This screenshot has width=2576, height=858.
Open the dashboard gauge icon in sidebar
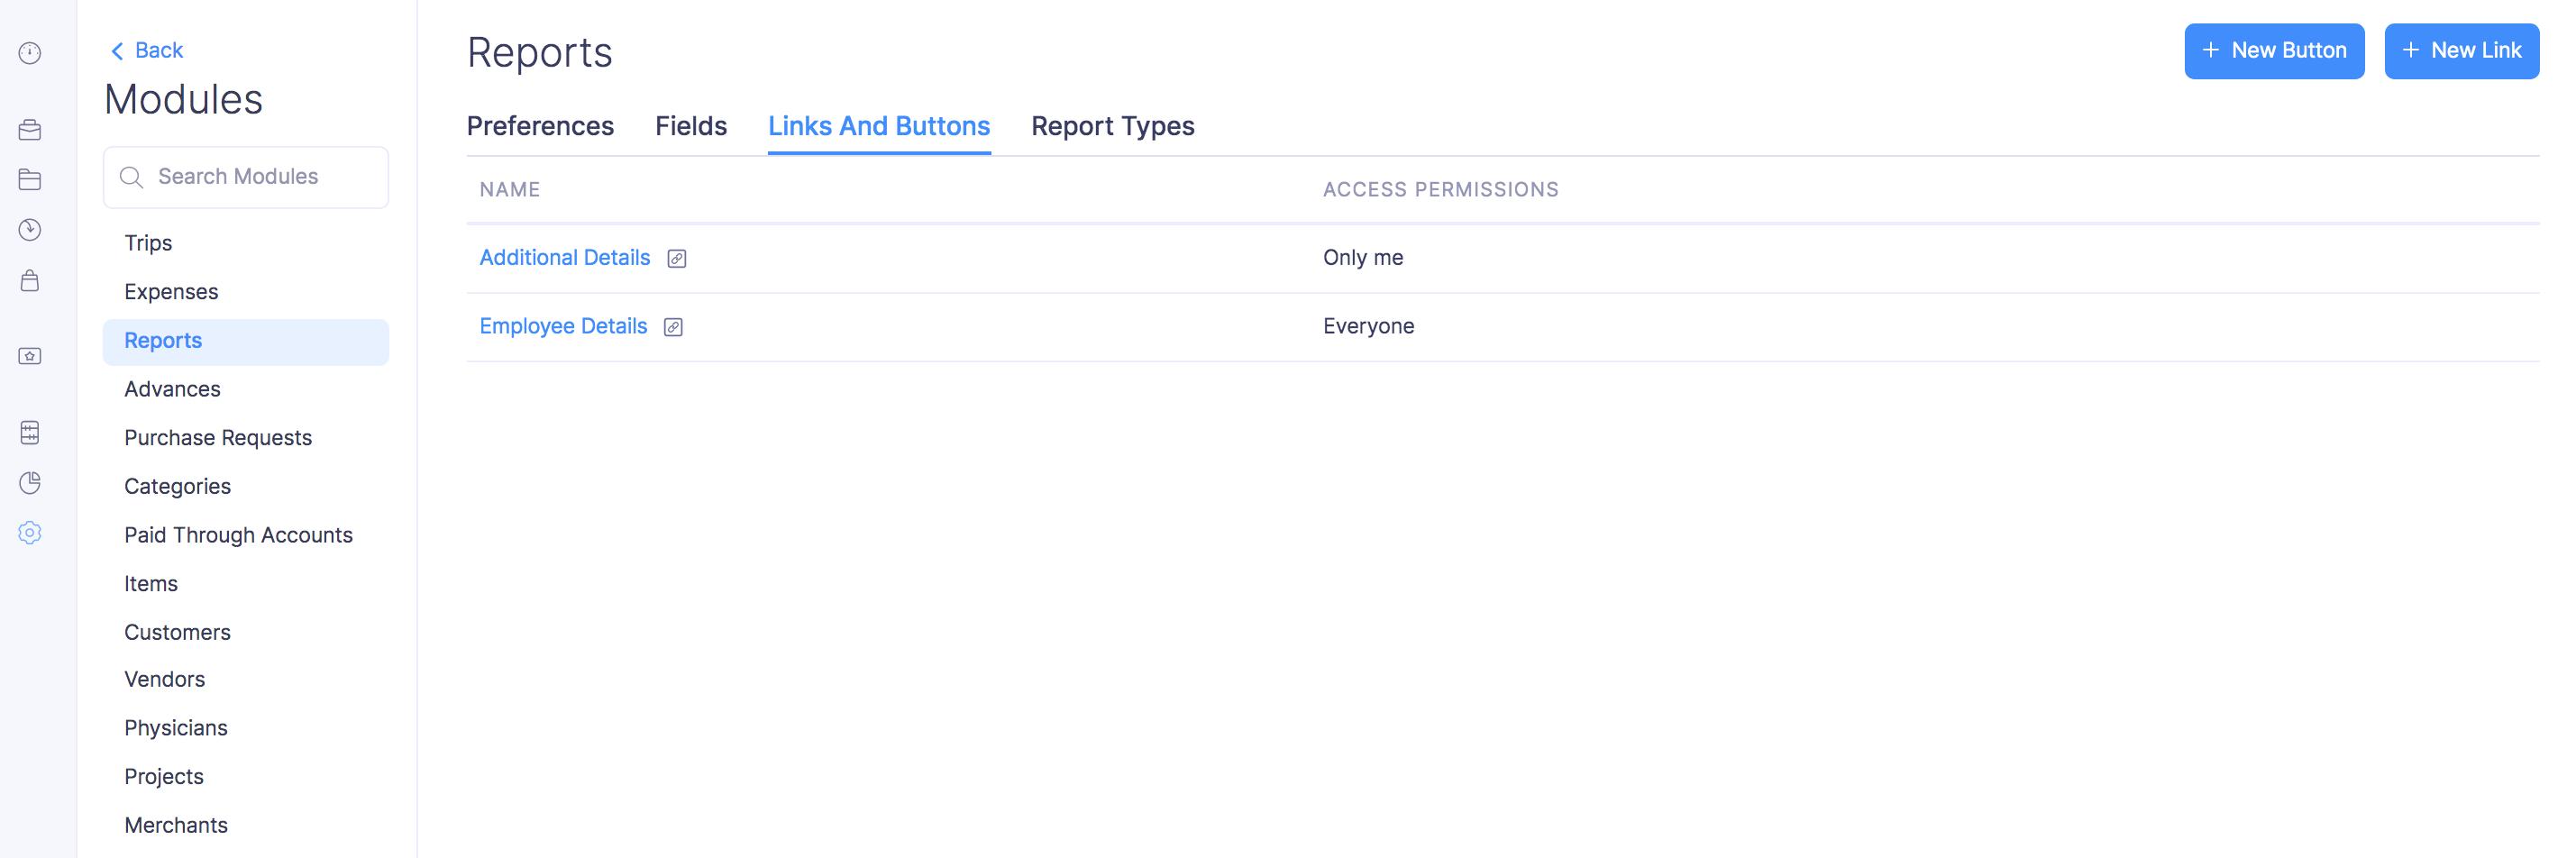[30, 53]
